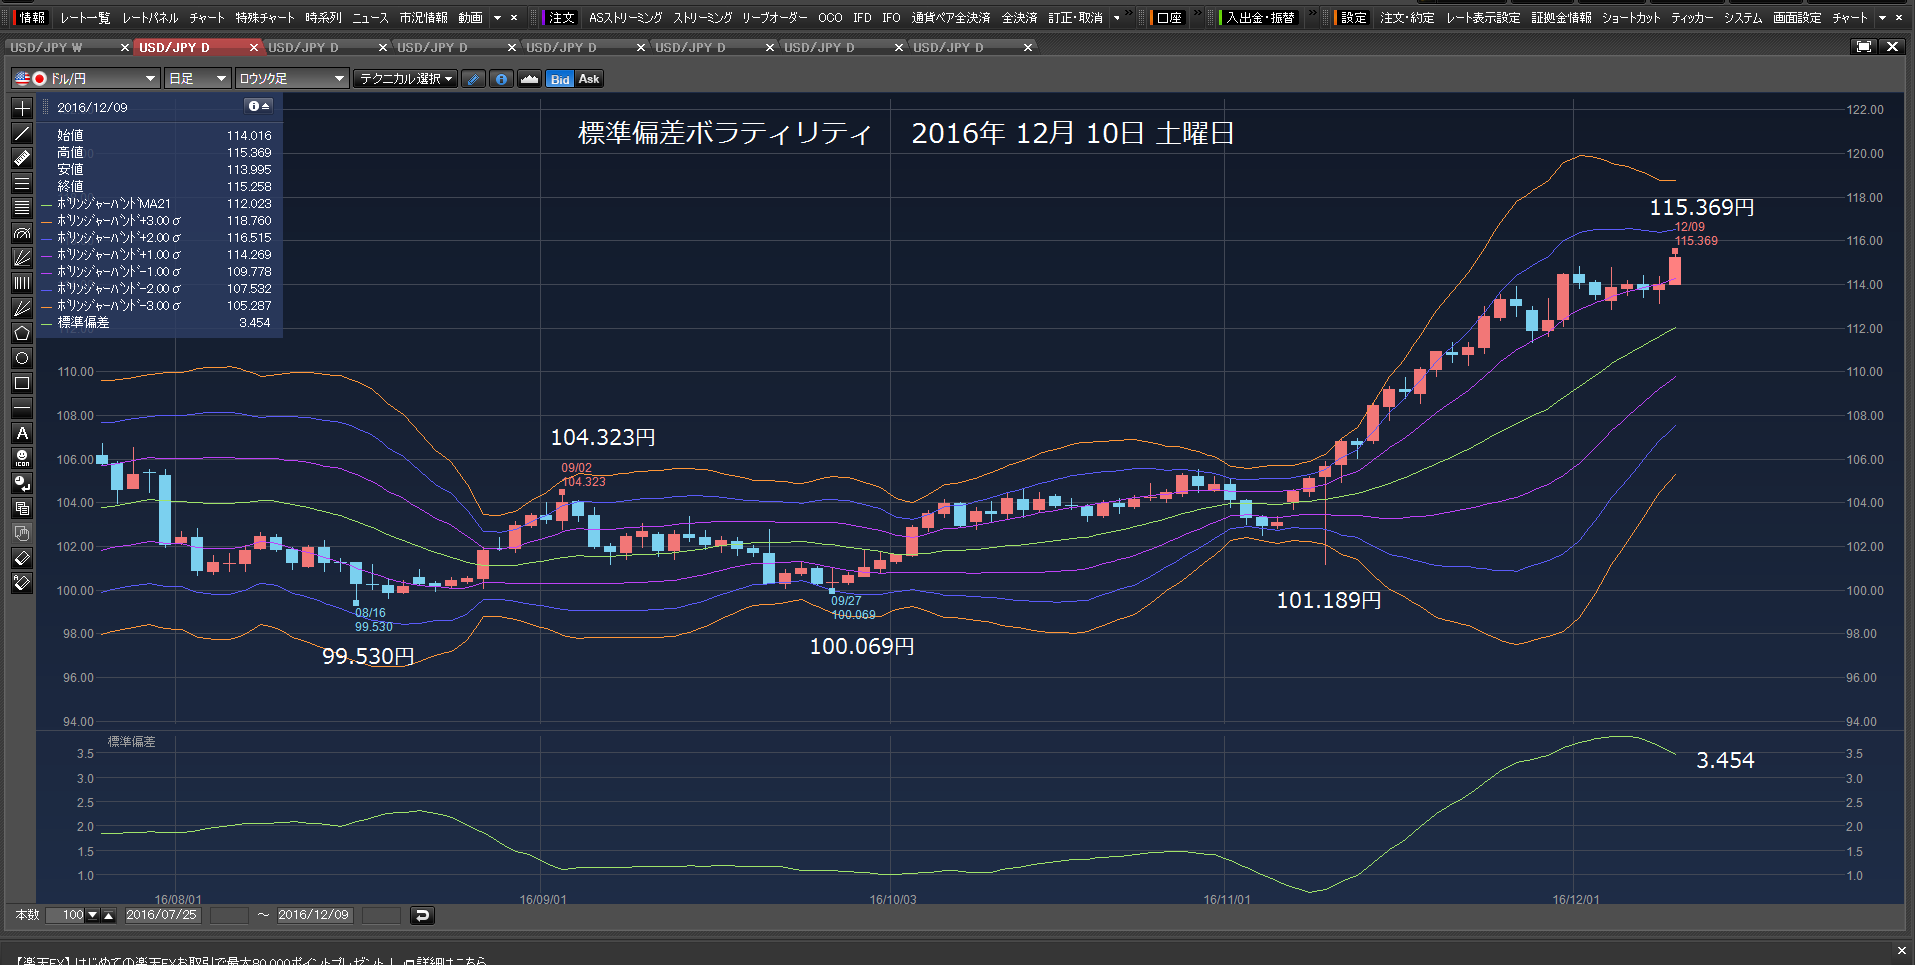Screen dimensions: 1915x965
Task: Expand the 設定 toolbar overflow arrow
Action: (x=1883, y=18)
